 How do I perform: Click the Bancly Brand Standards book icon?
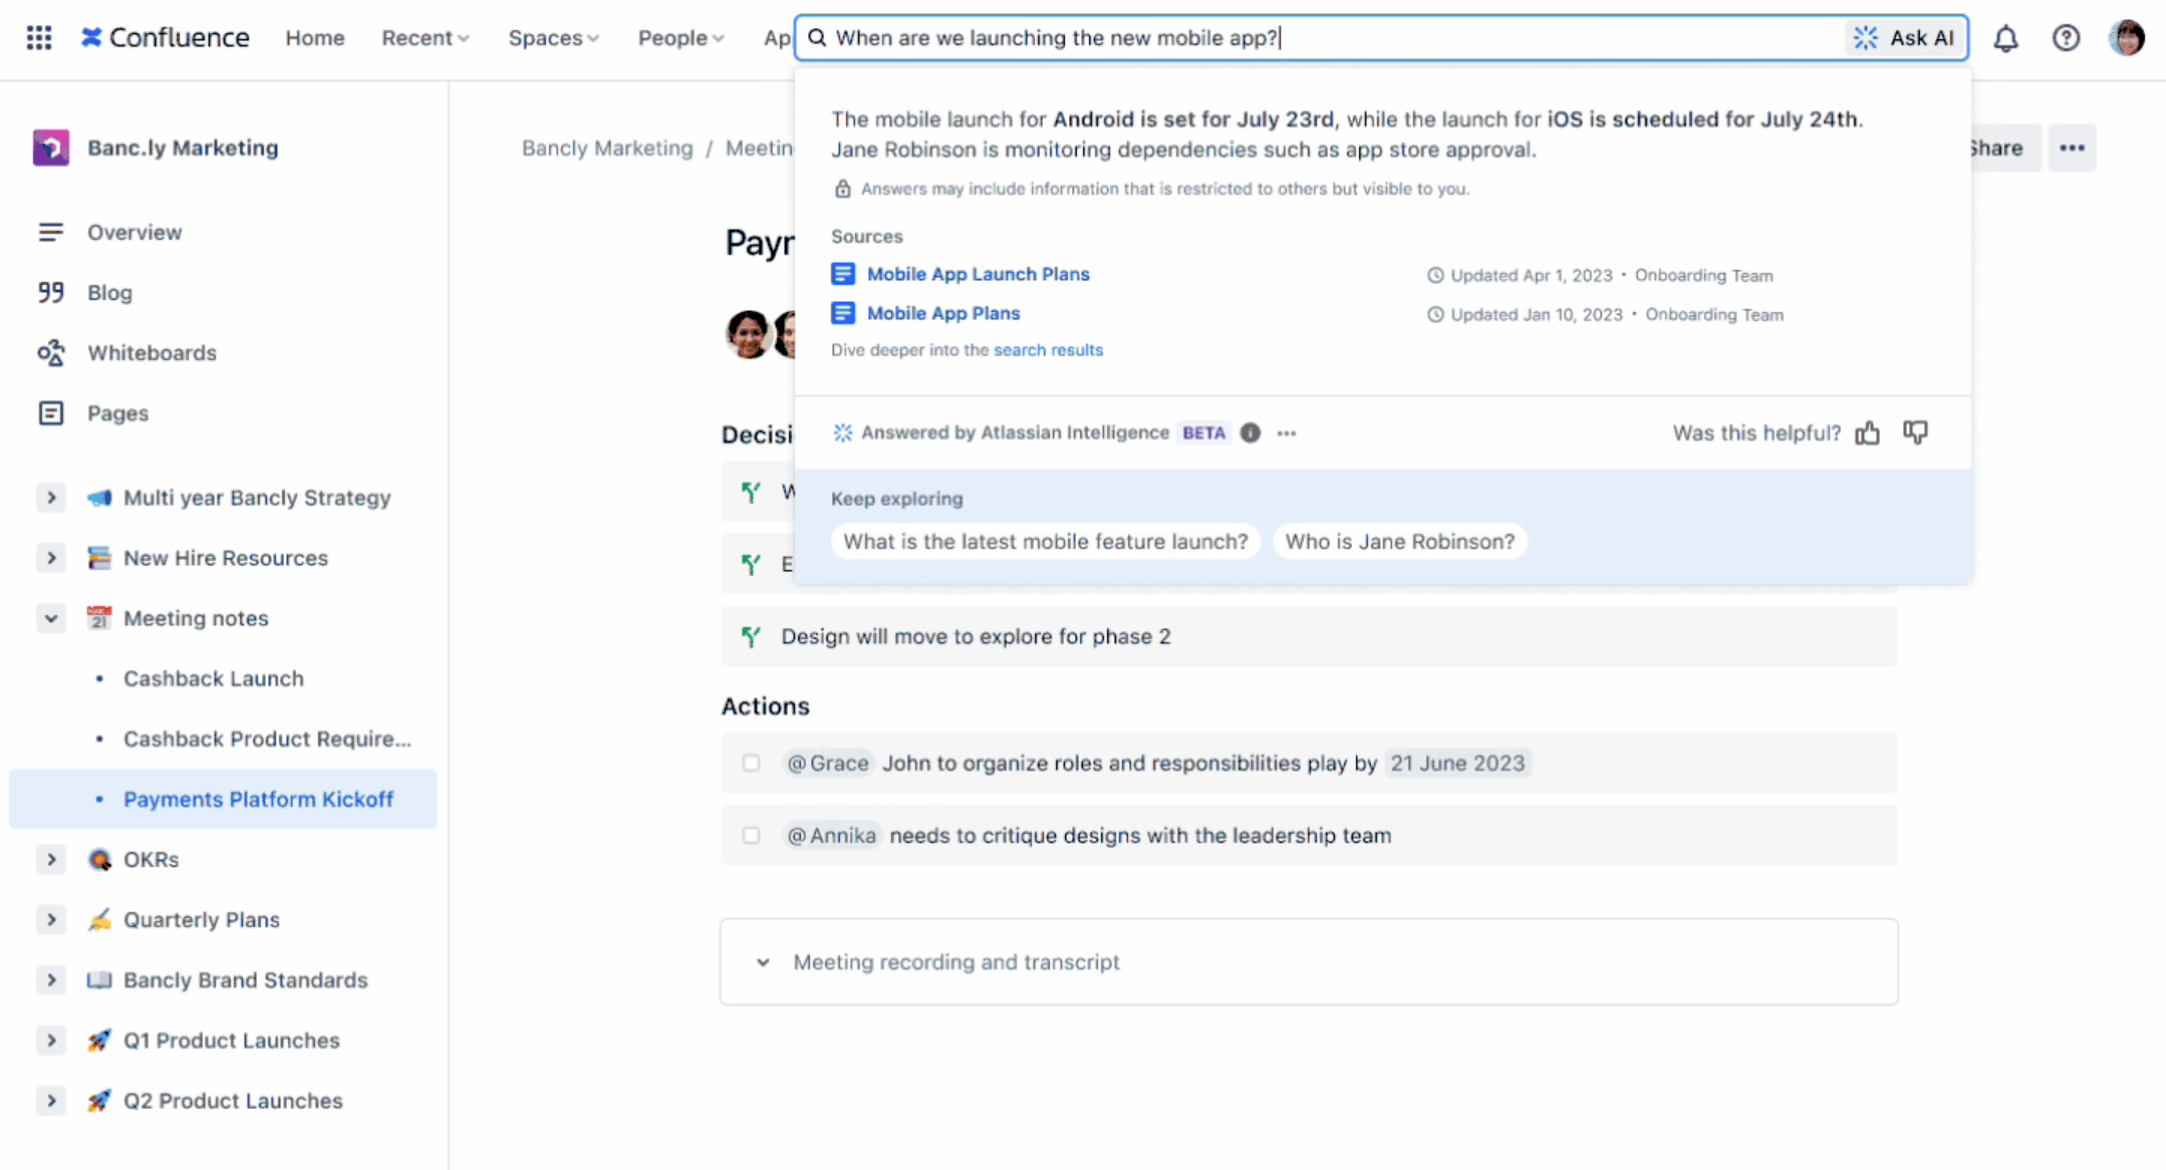click(x=99, y=980)
